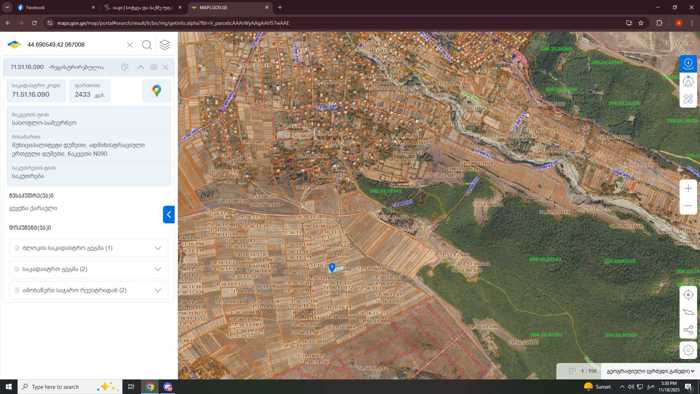Click the magnifier search icon

(147, 45)
